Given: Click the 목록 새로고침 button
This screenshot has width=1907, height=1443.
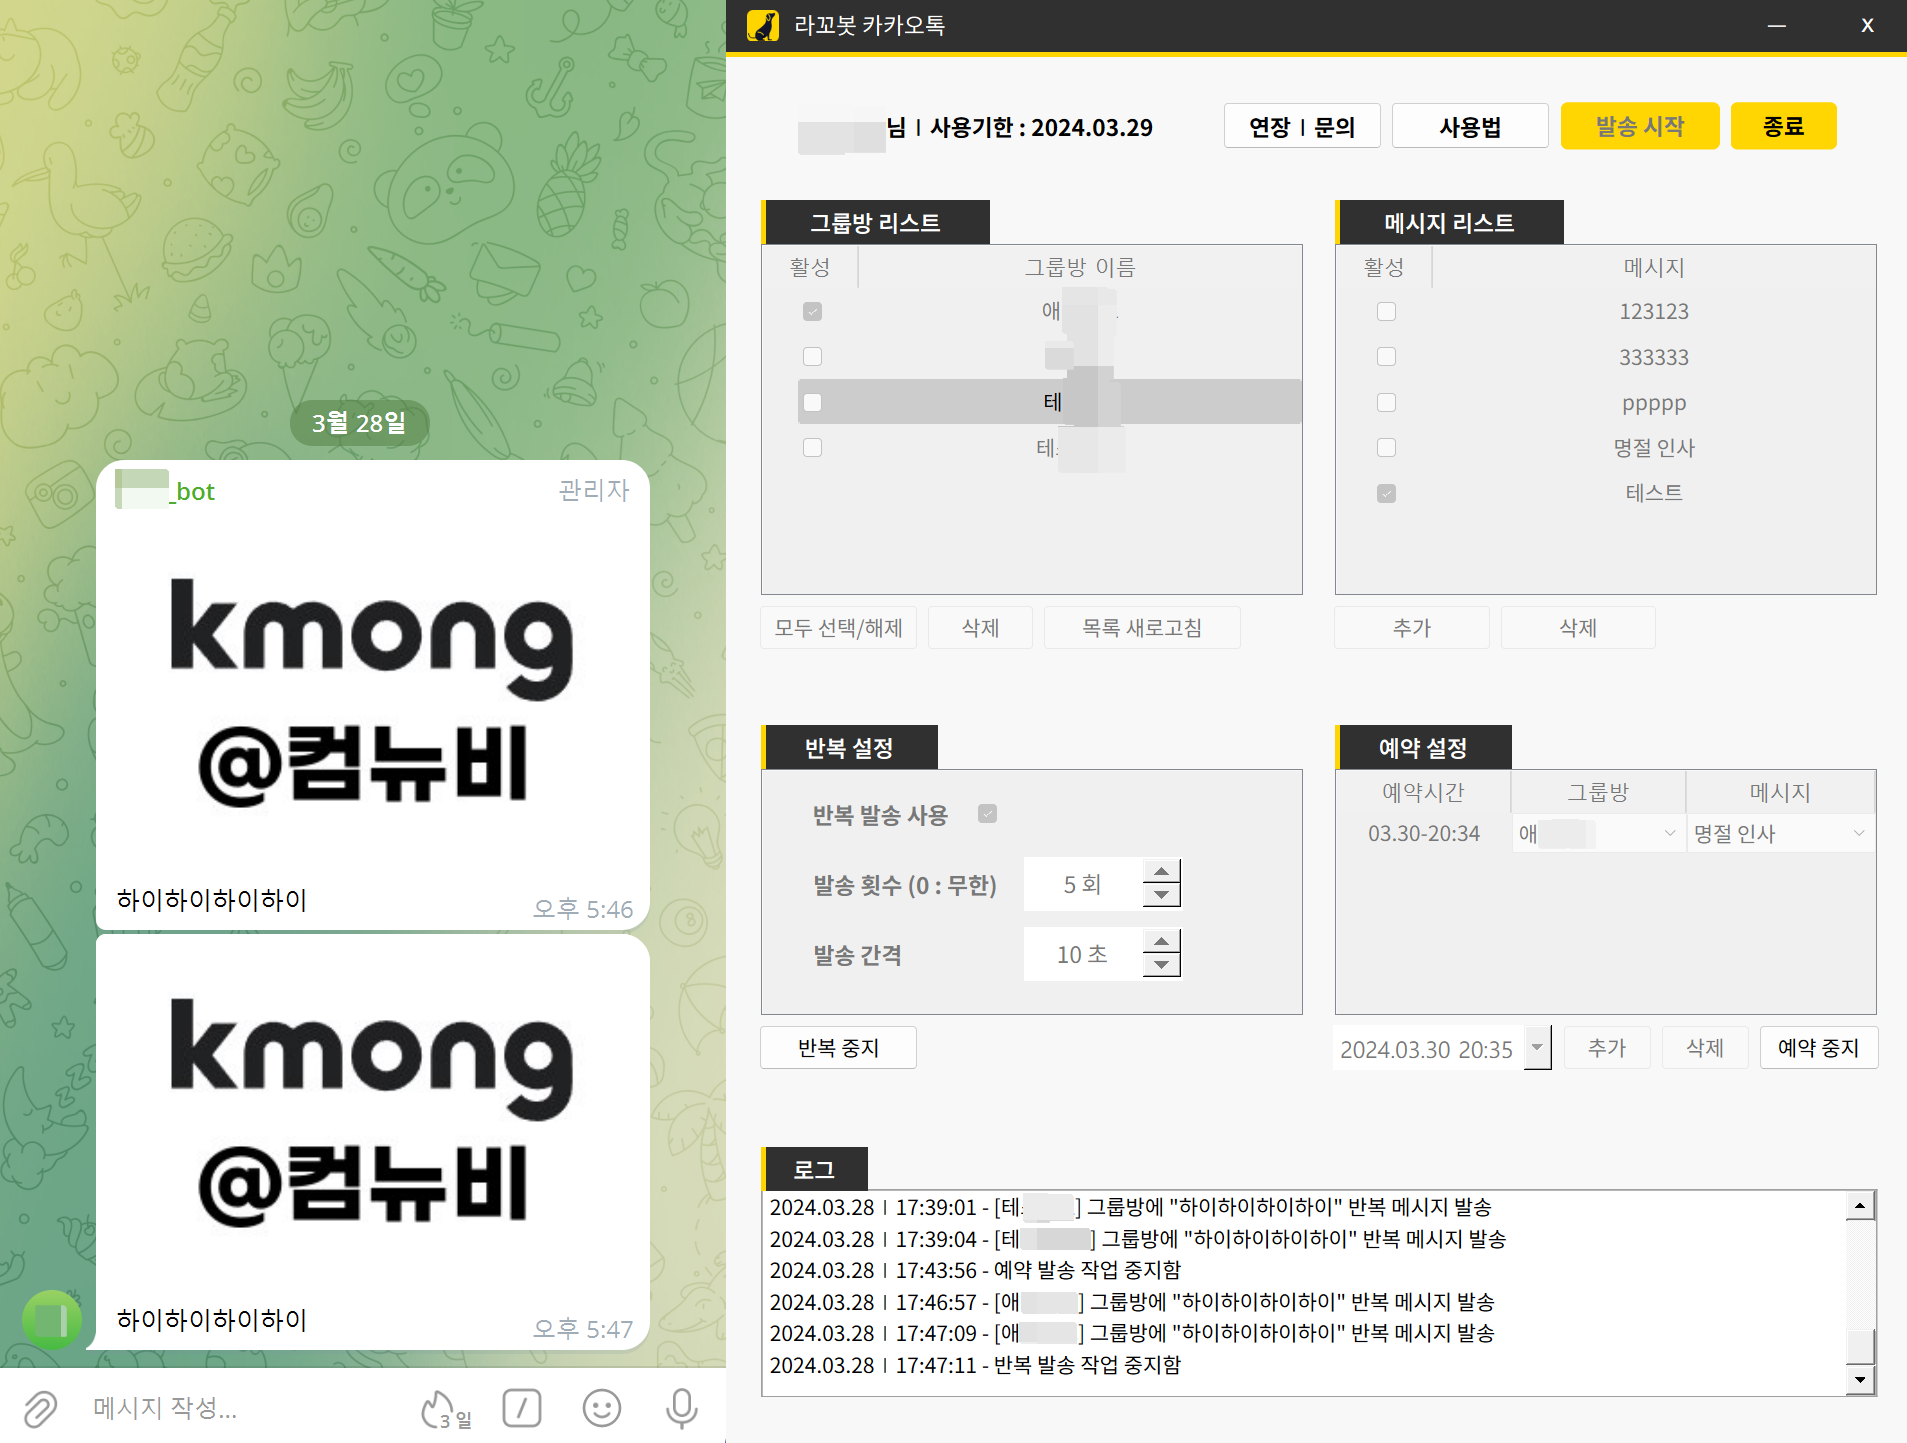Looking at the screenshot, I should pyautogui.click(x=1141, y=628).
